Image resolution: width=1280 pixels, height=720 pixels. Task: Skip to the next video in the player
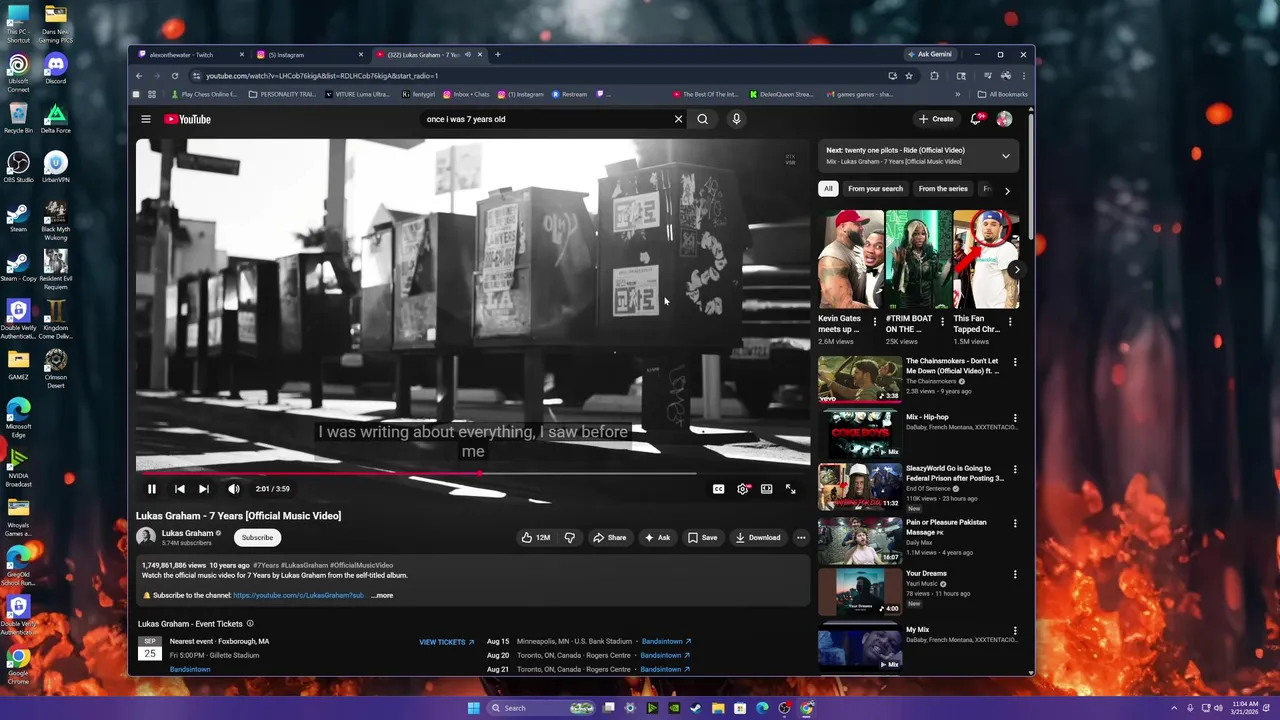tap(203, 489)
